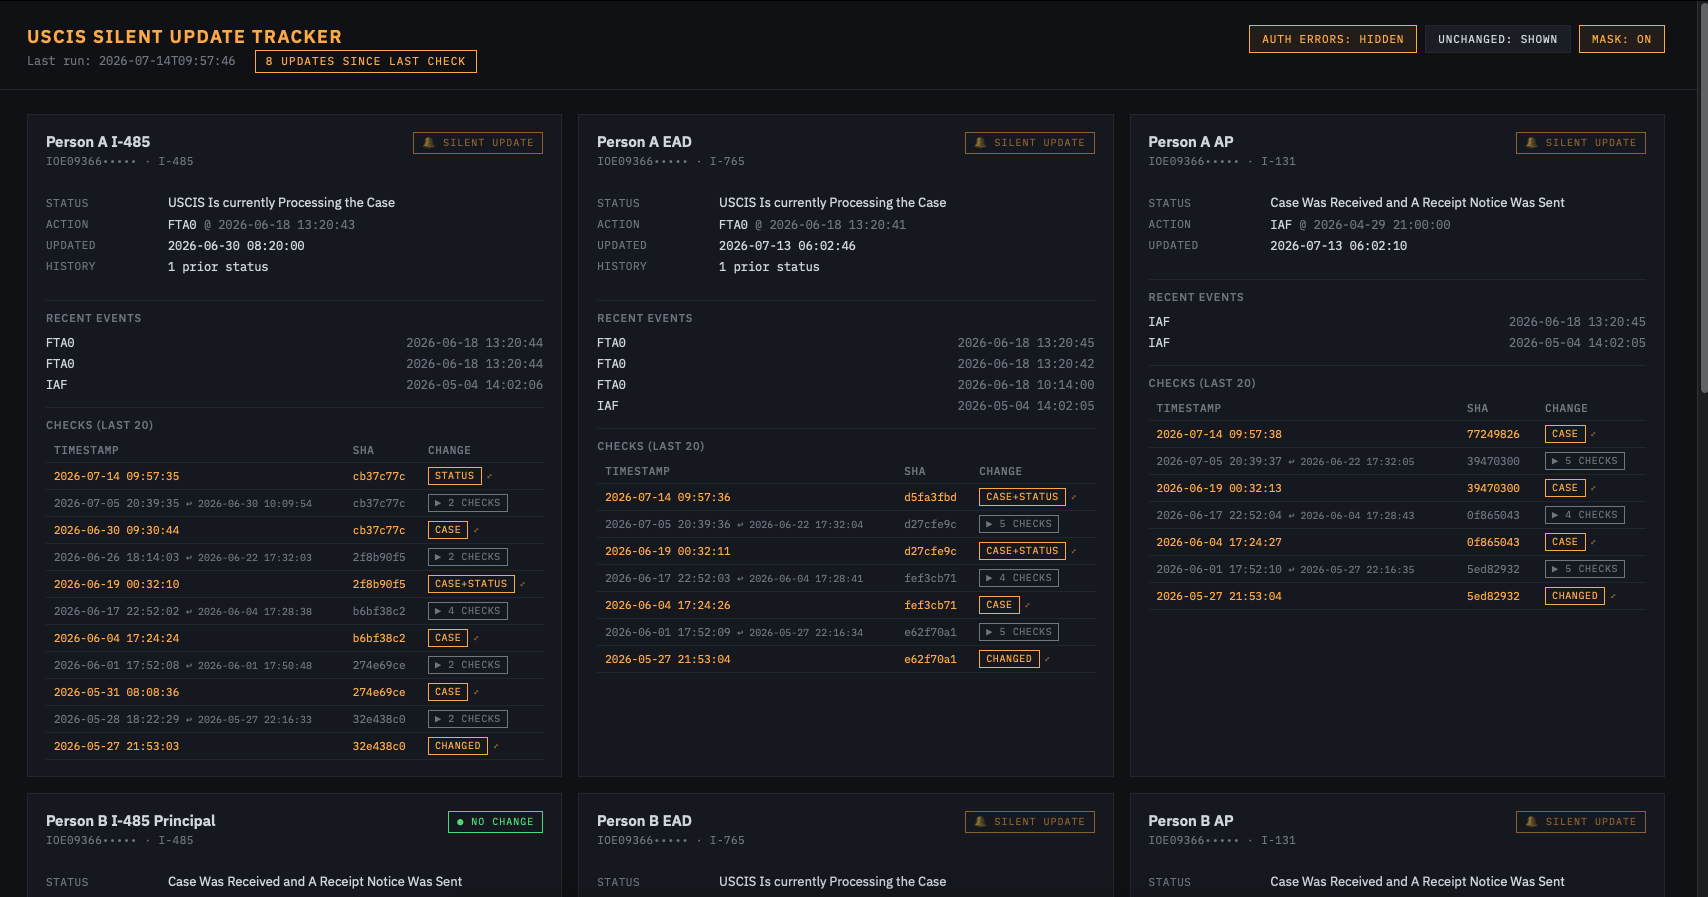
Task: Click the bell SILENT UPDATE badge on Person A I-485
Action: [478, 143]
